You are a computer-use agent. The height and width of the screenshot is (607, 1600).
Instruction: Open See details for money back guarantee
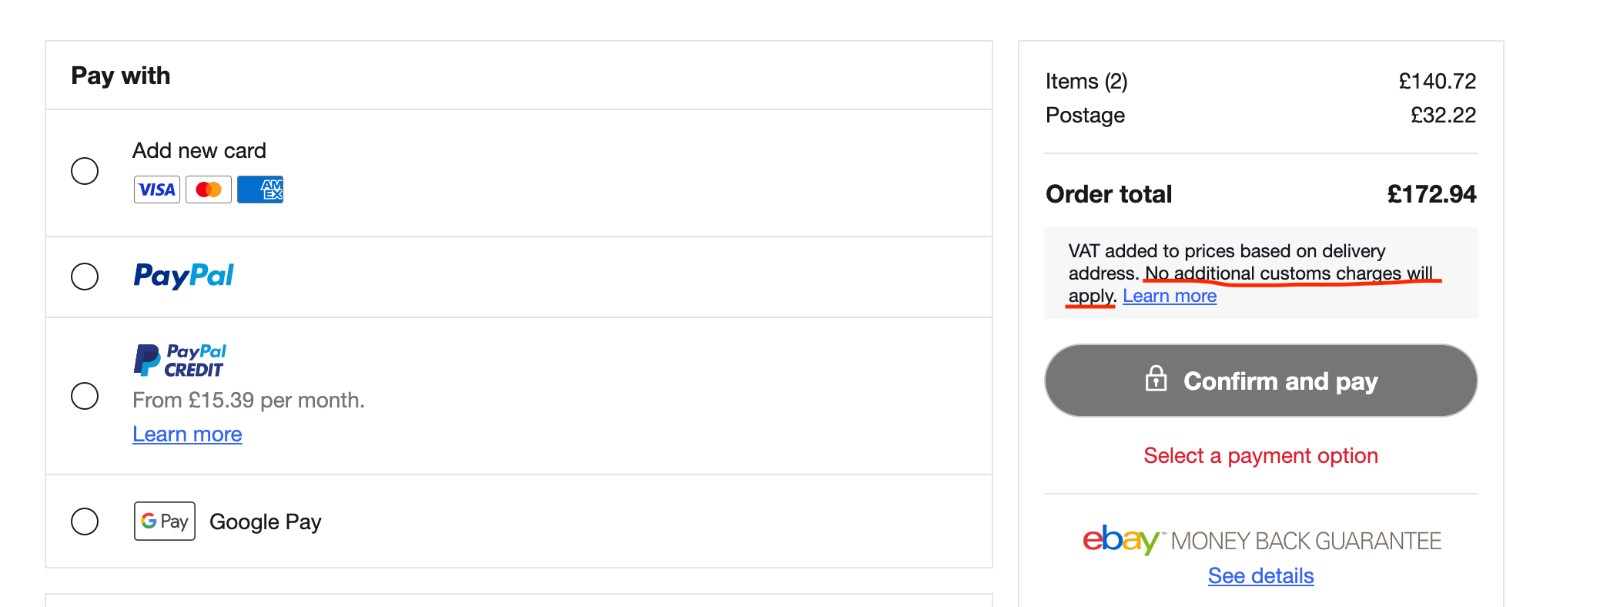pyautogui.click(x=1261, y=576)
